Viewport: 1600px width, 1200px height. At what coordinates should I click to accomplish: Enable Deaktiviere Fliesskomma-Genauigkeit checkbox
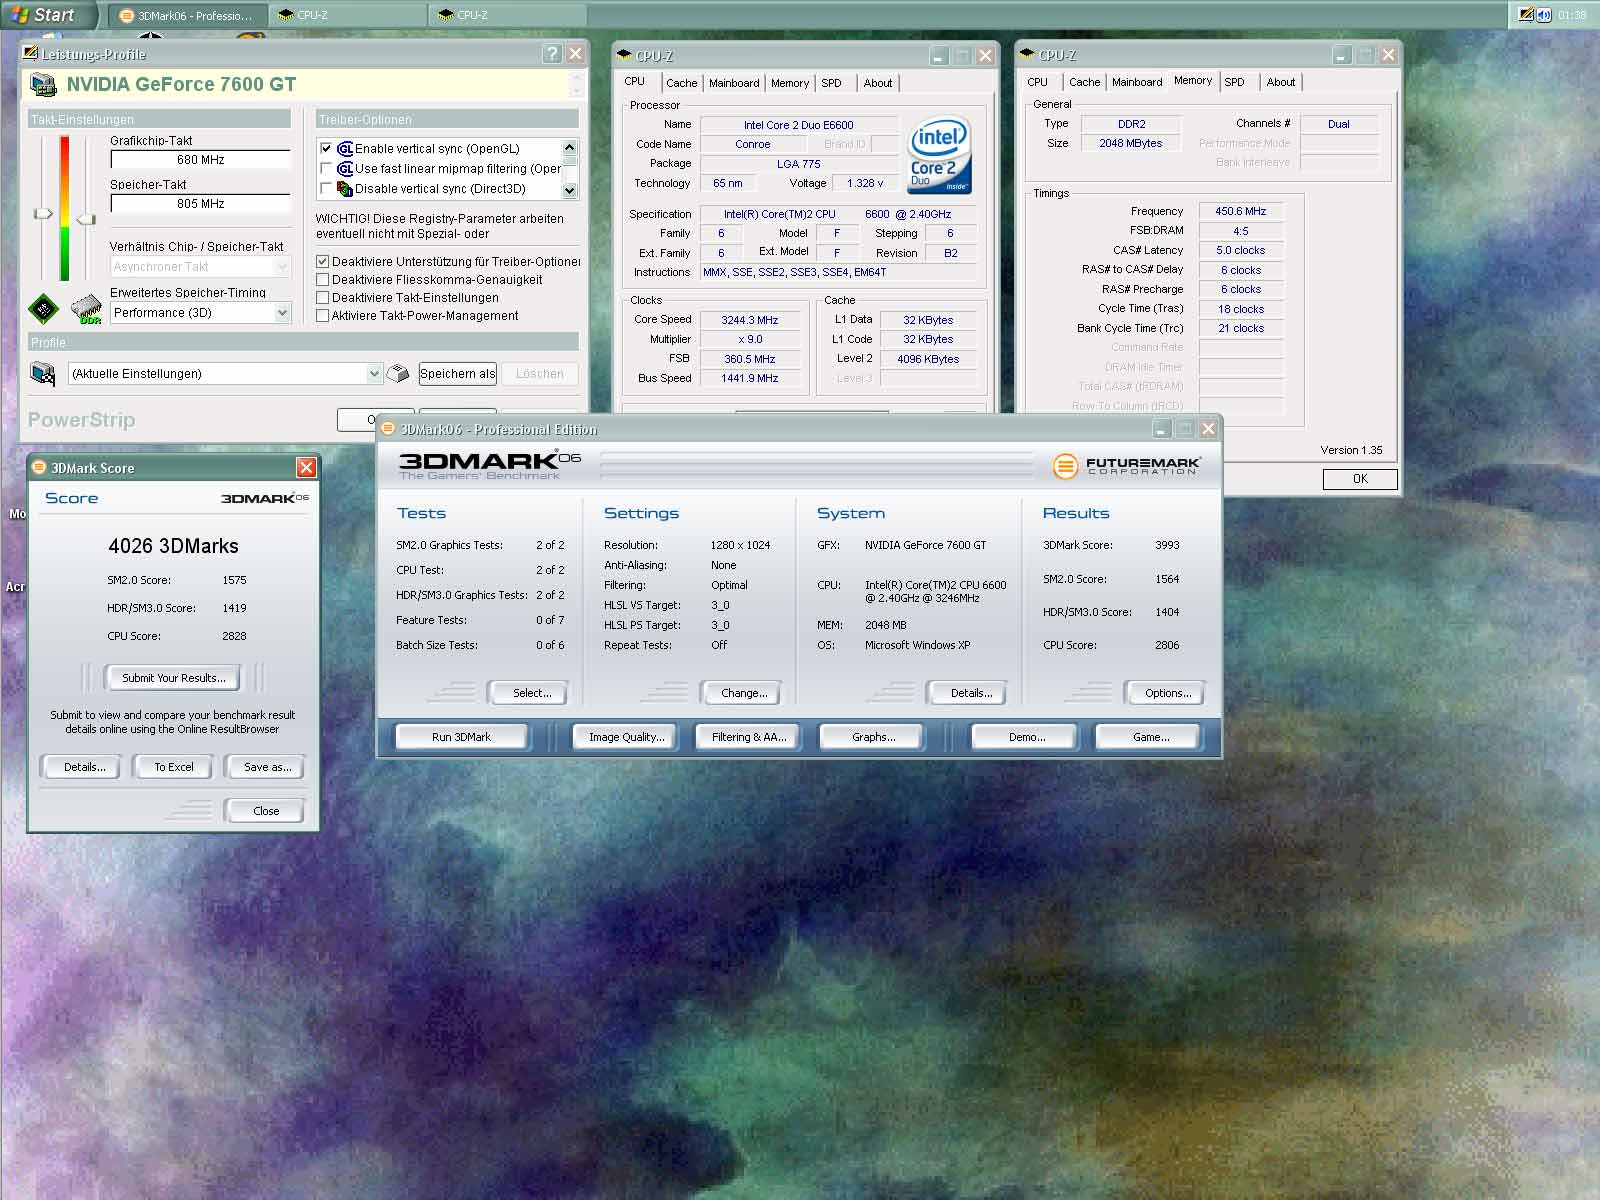coord(323,279)
